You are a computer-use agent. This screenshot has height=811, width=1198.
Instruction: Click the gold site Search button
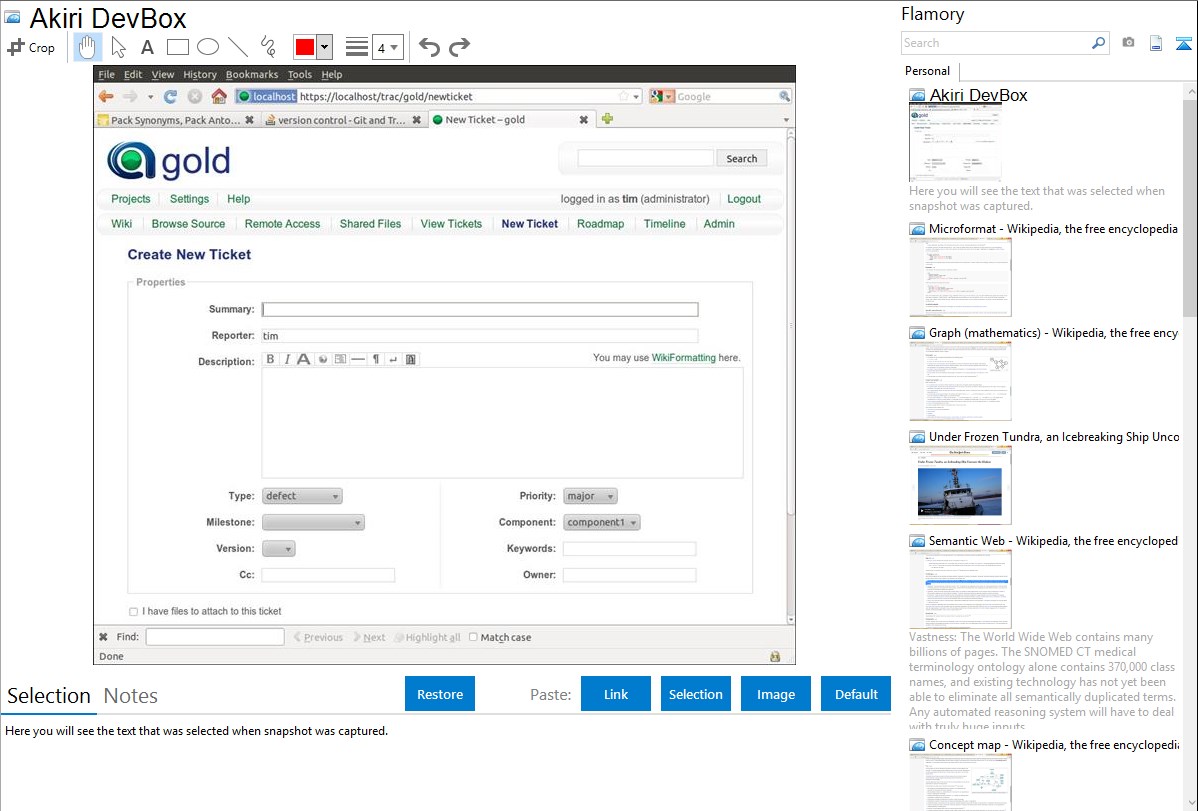click(742, 158)
